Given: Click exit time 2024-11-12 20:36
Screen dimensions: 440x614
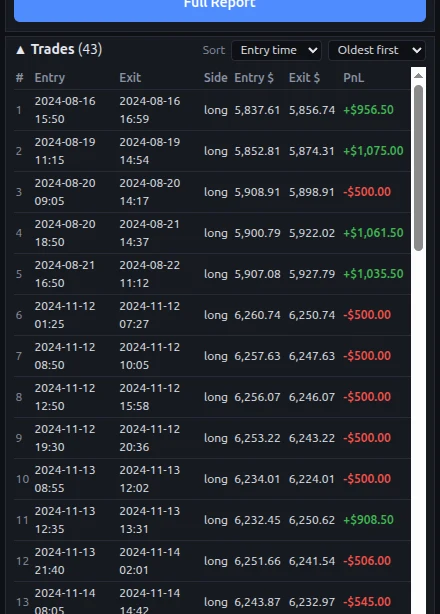Looking at the screenshot, I should click(150, 438).
